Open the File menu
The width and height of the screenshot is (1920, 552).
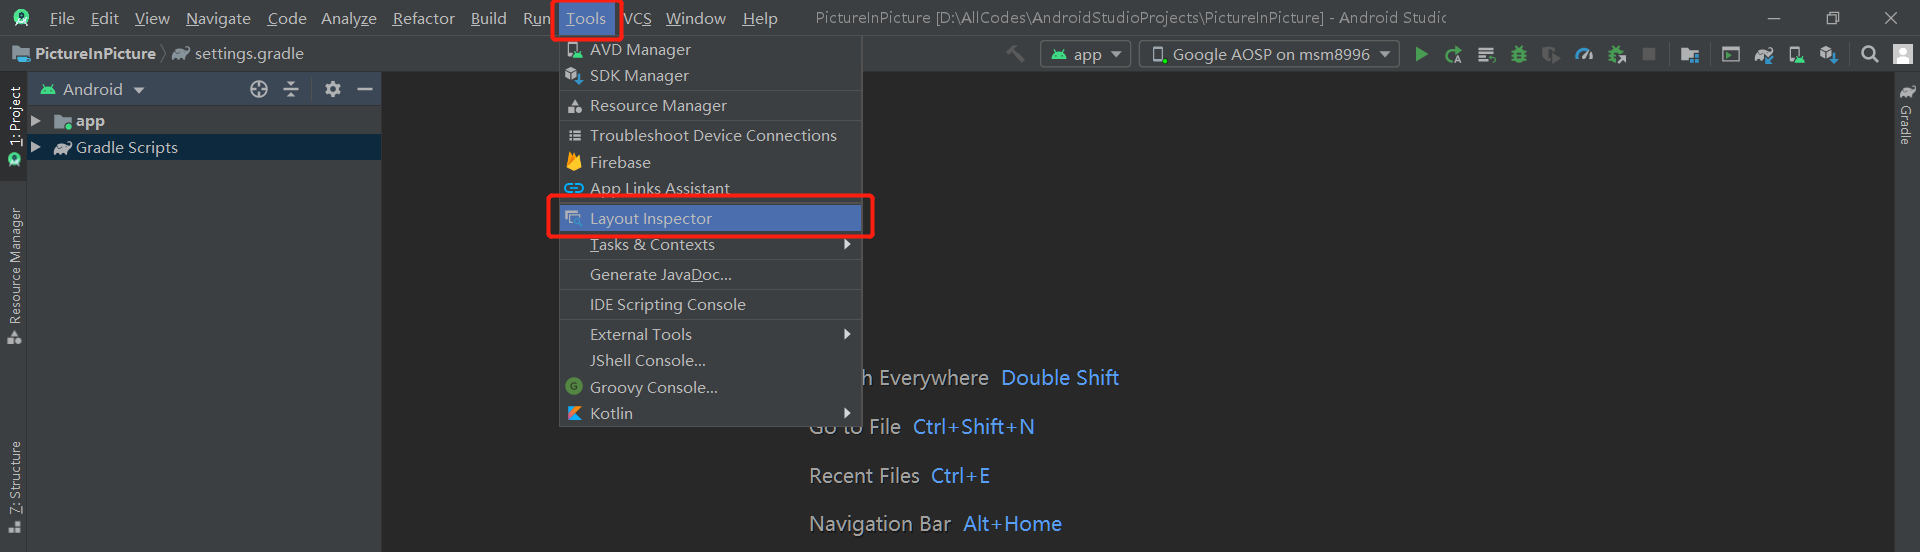point(62,18)
